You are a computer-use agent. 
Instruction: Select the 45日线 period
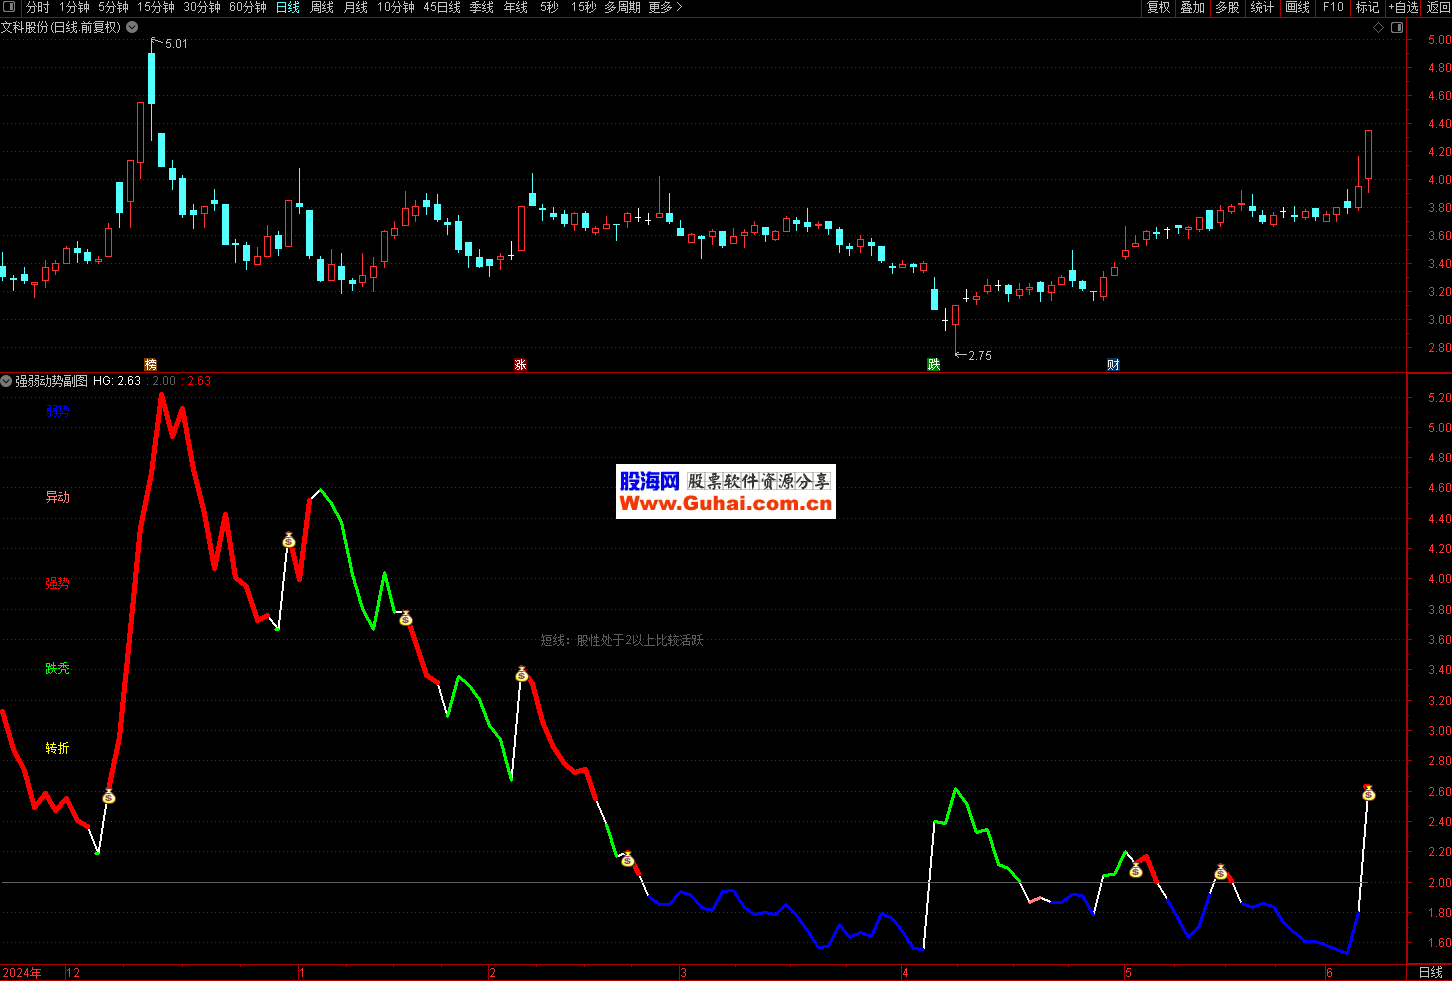coord(442,7)
